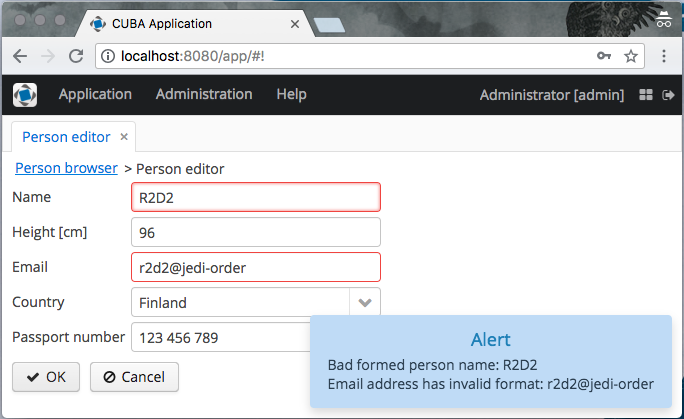Click the logout arrow icon
Screen dimensions: 684x419
[668, 95]
